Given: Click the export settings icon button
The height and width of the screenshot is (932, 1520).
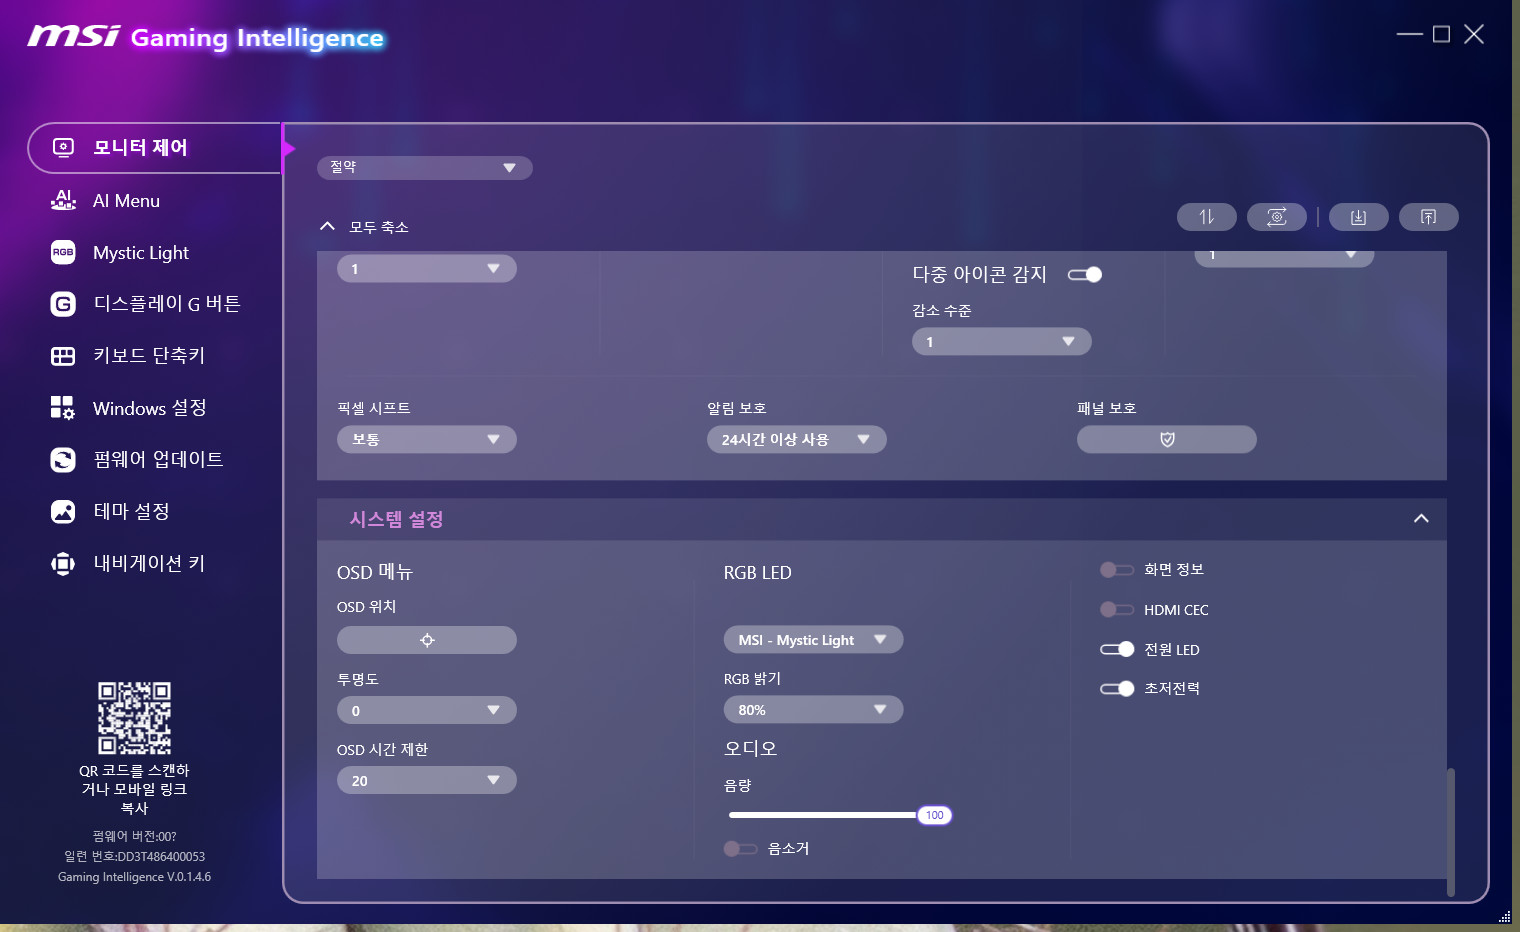Looking at the screenshot, I should click(x=1428, y=217).
